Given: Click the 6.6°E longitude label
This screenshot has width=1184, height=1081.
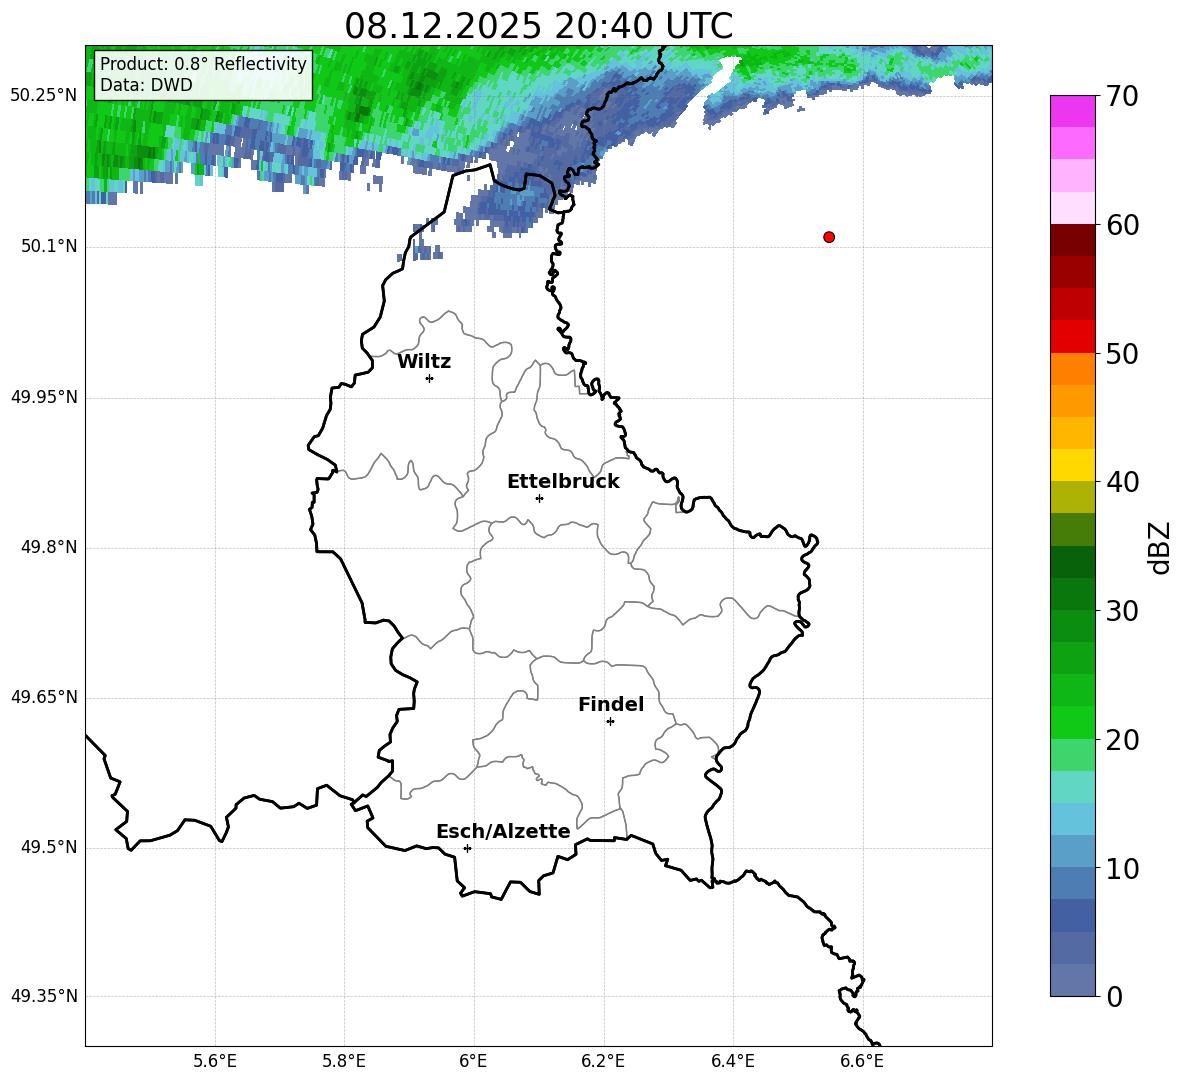Looking at the screenshot, I should [862, 1061].
